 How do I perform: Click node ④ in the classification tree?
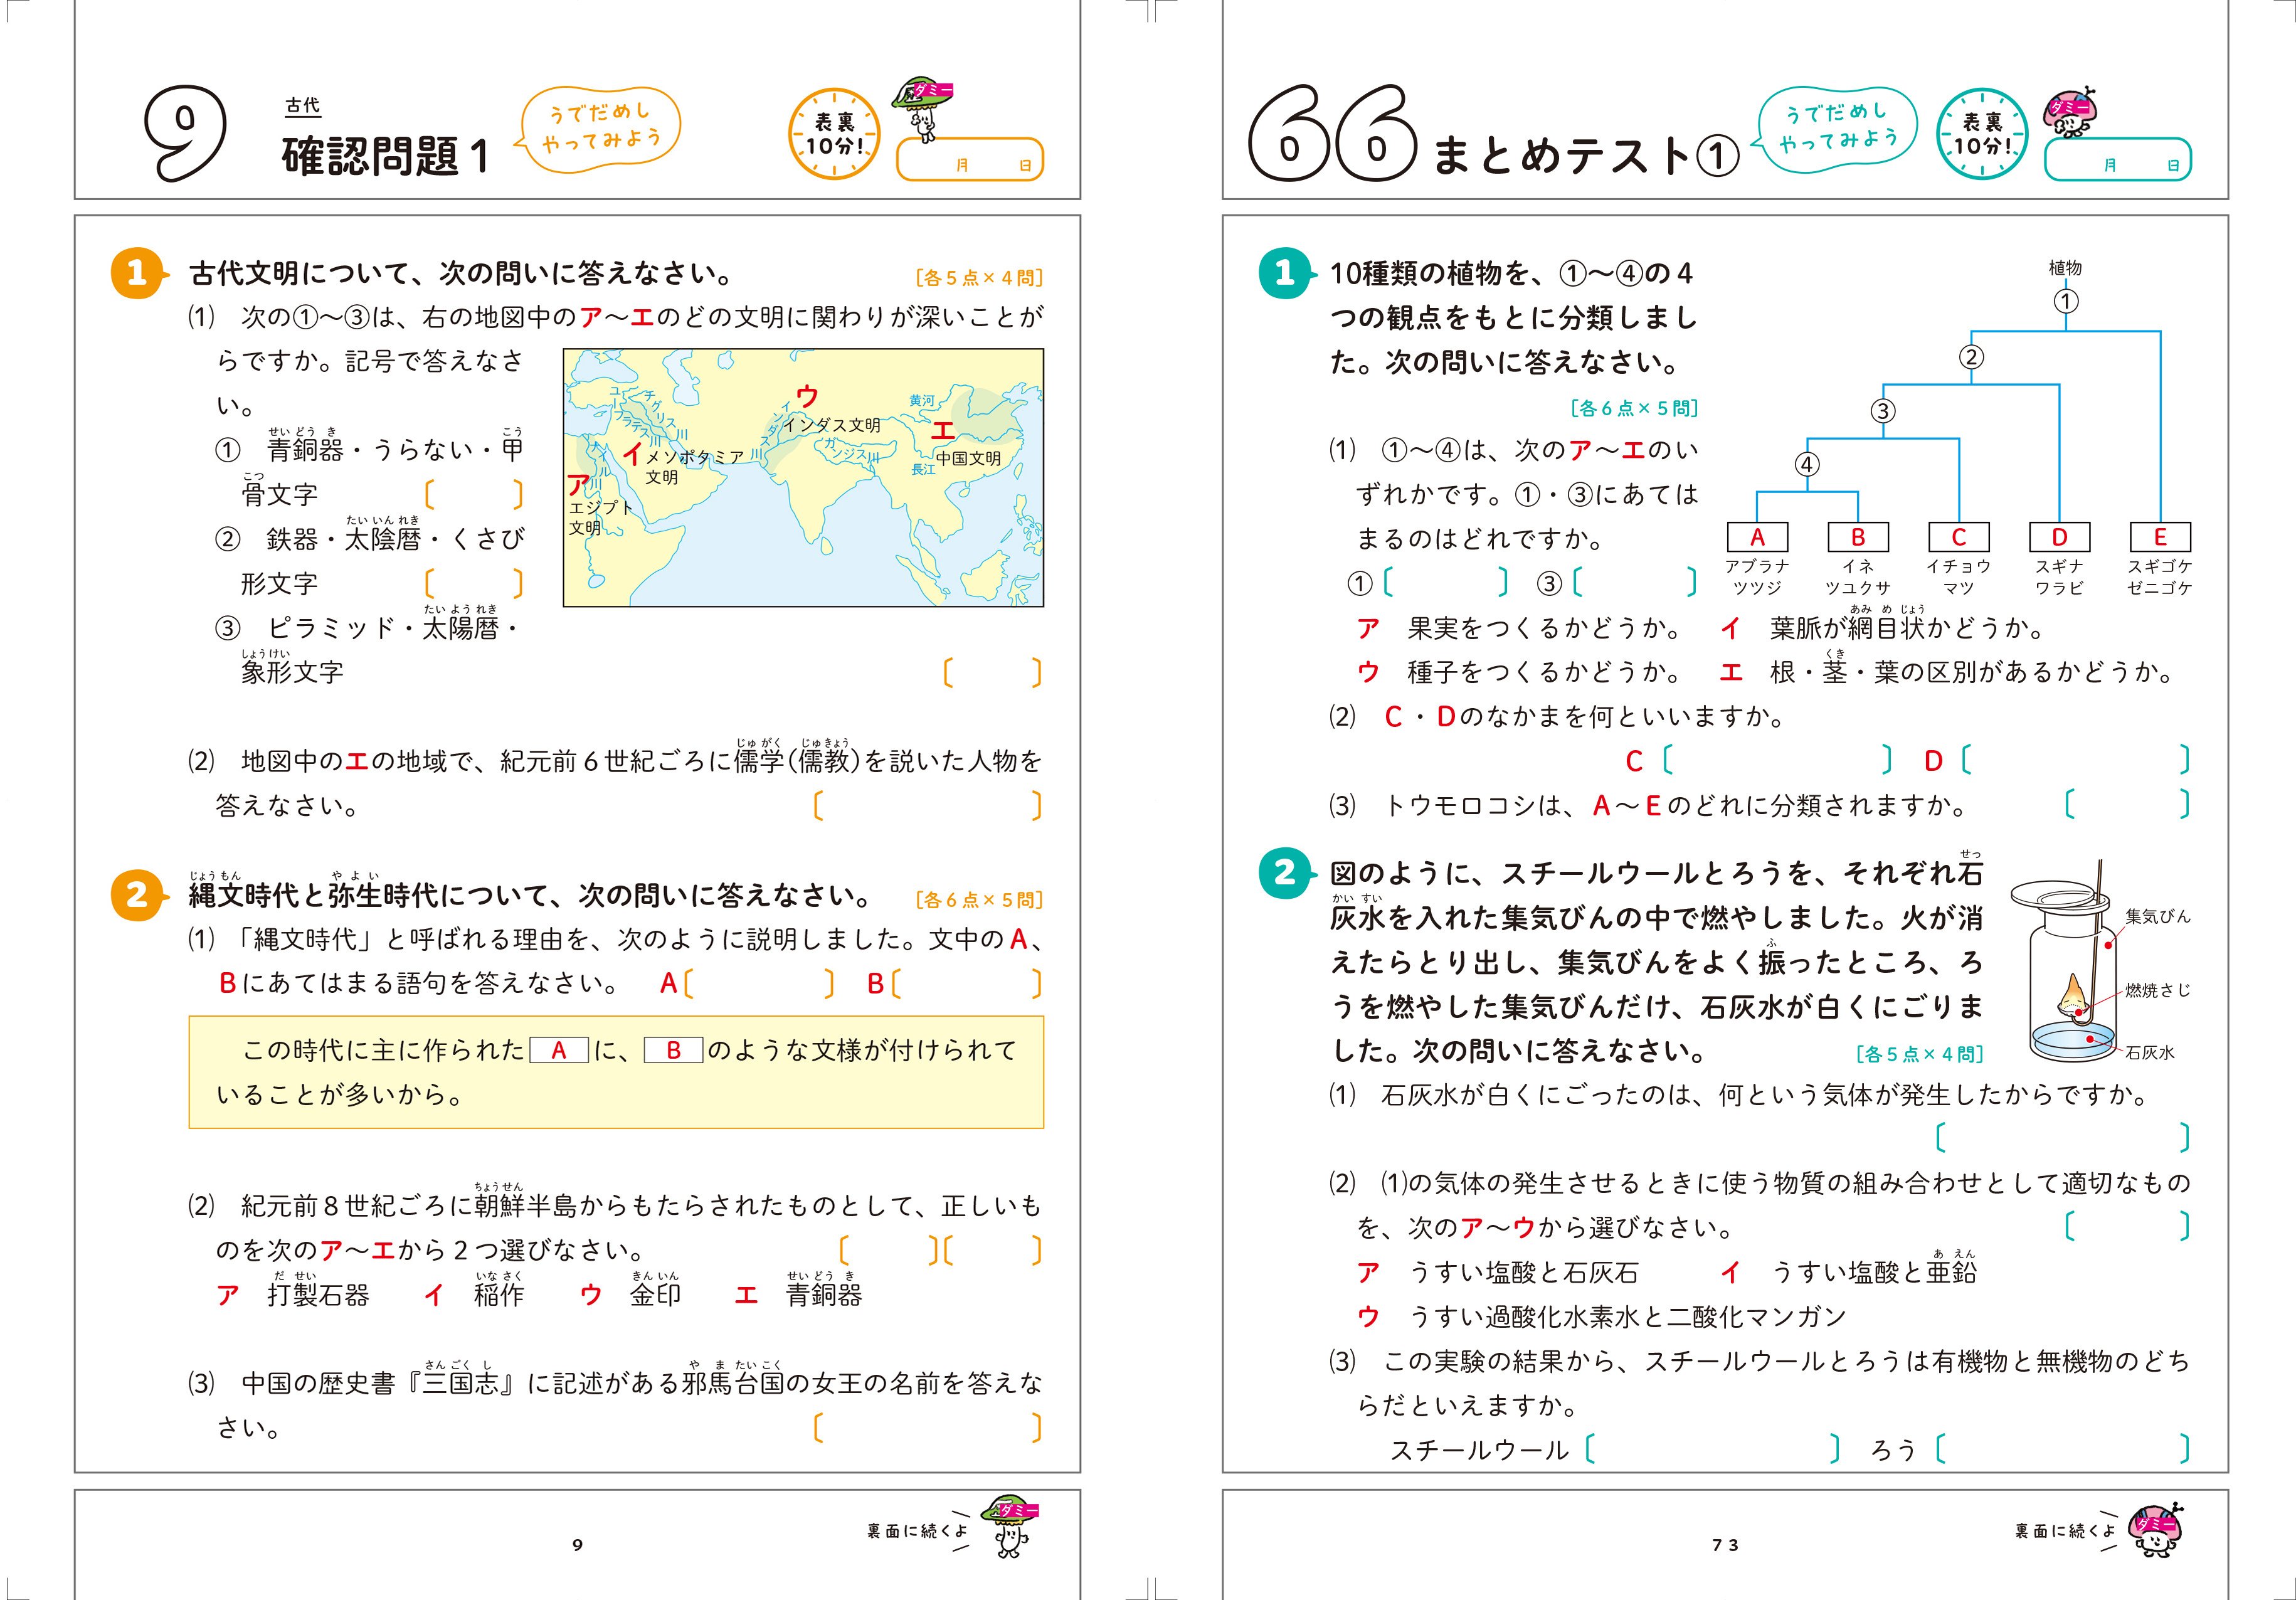(1806, 464)
